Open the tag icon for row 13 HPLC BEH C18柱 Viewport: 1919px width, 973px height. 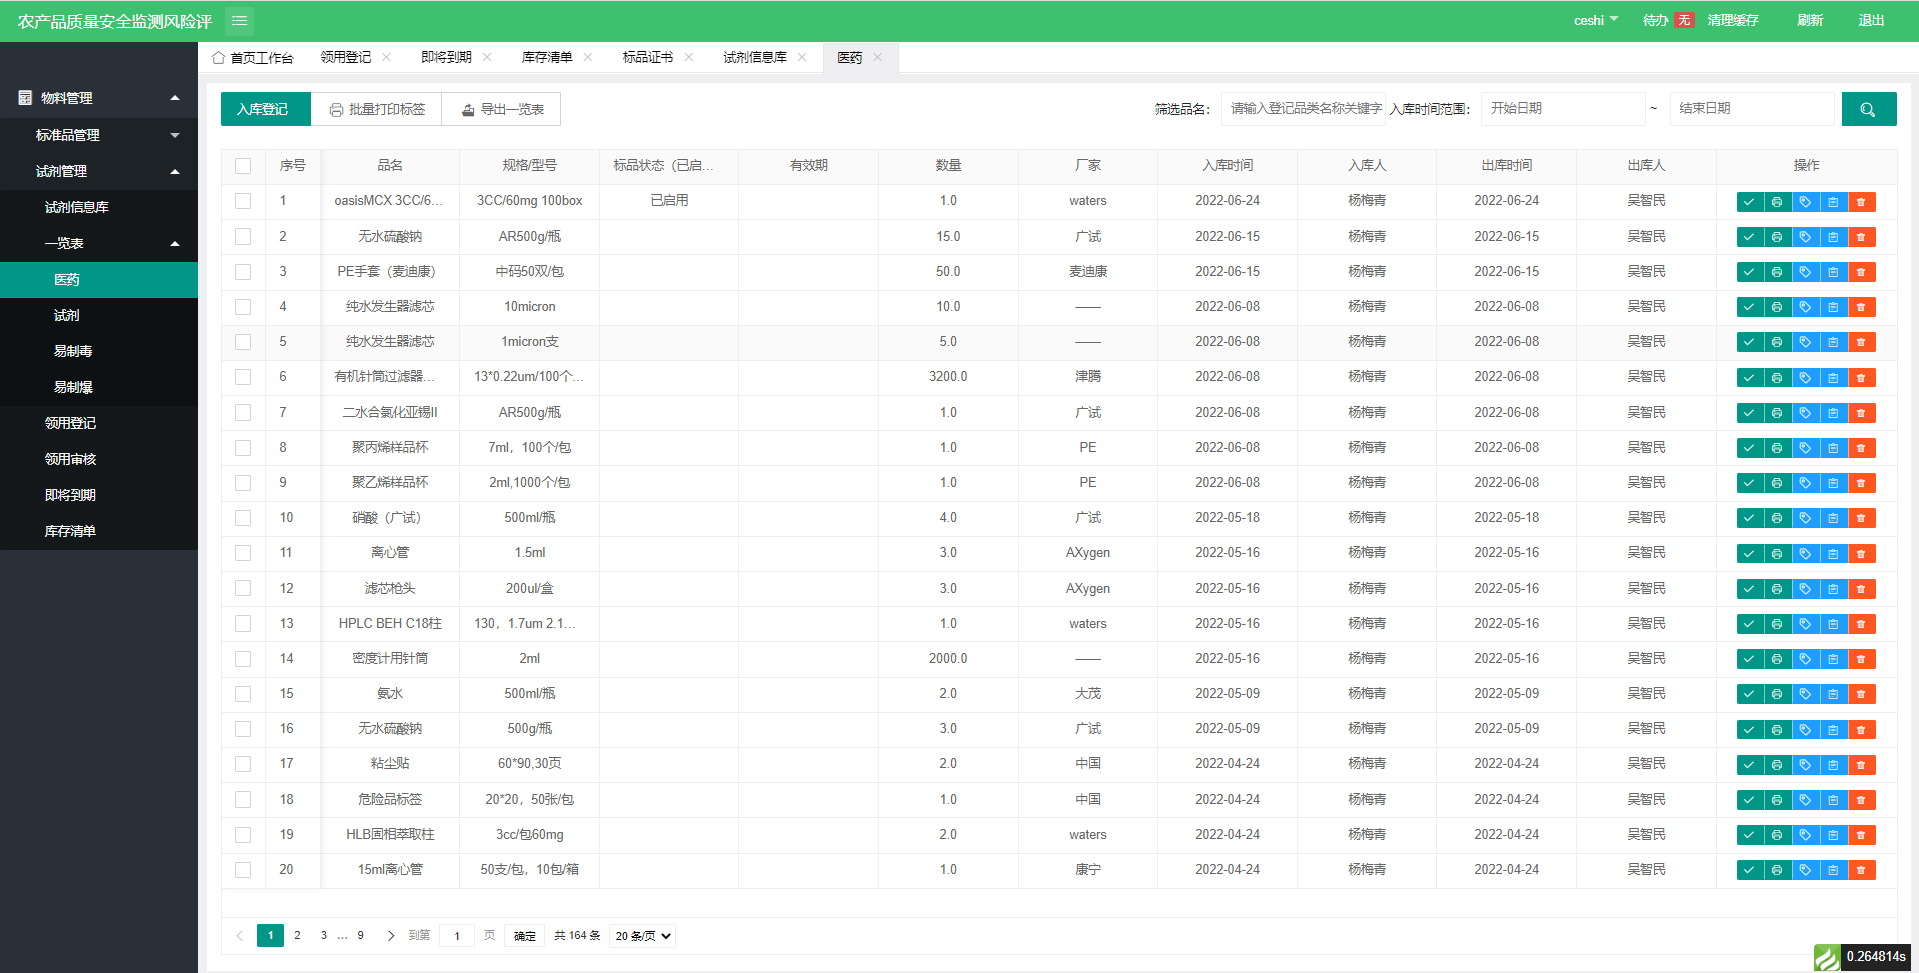click(x=1805, y=624)
